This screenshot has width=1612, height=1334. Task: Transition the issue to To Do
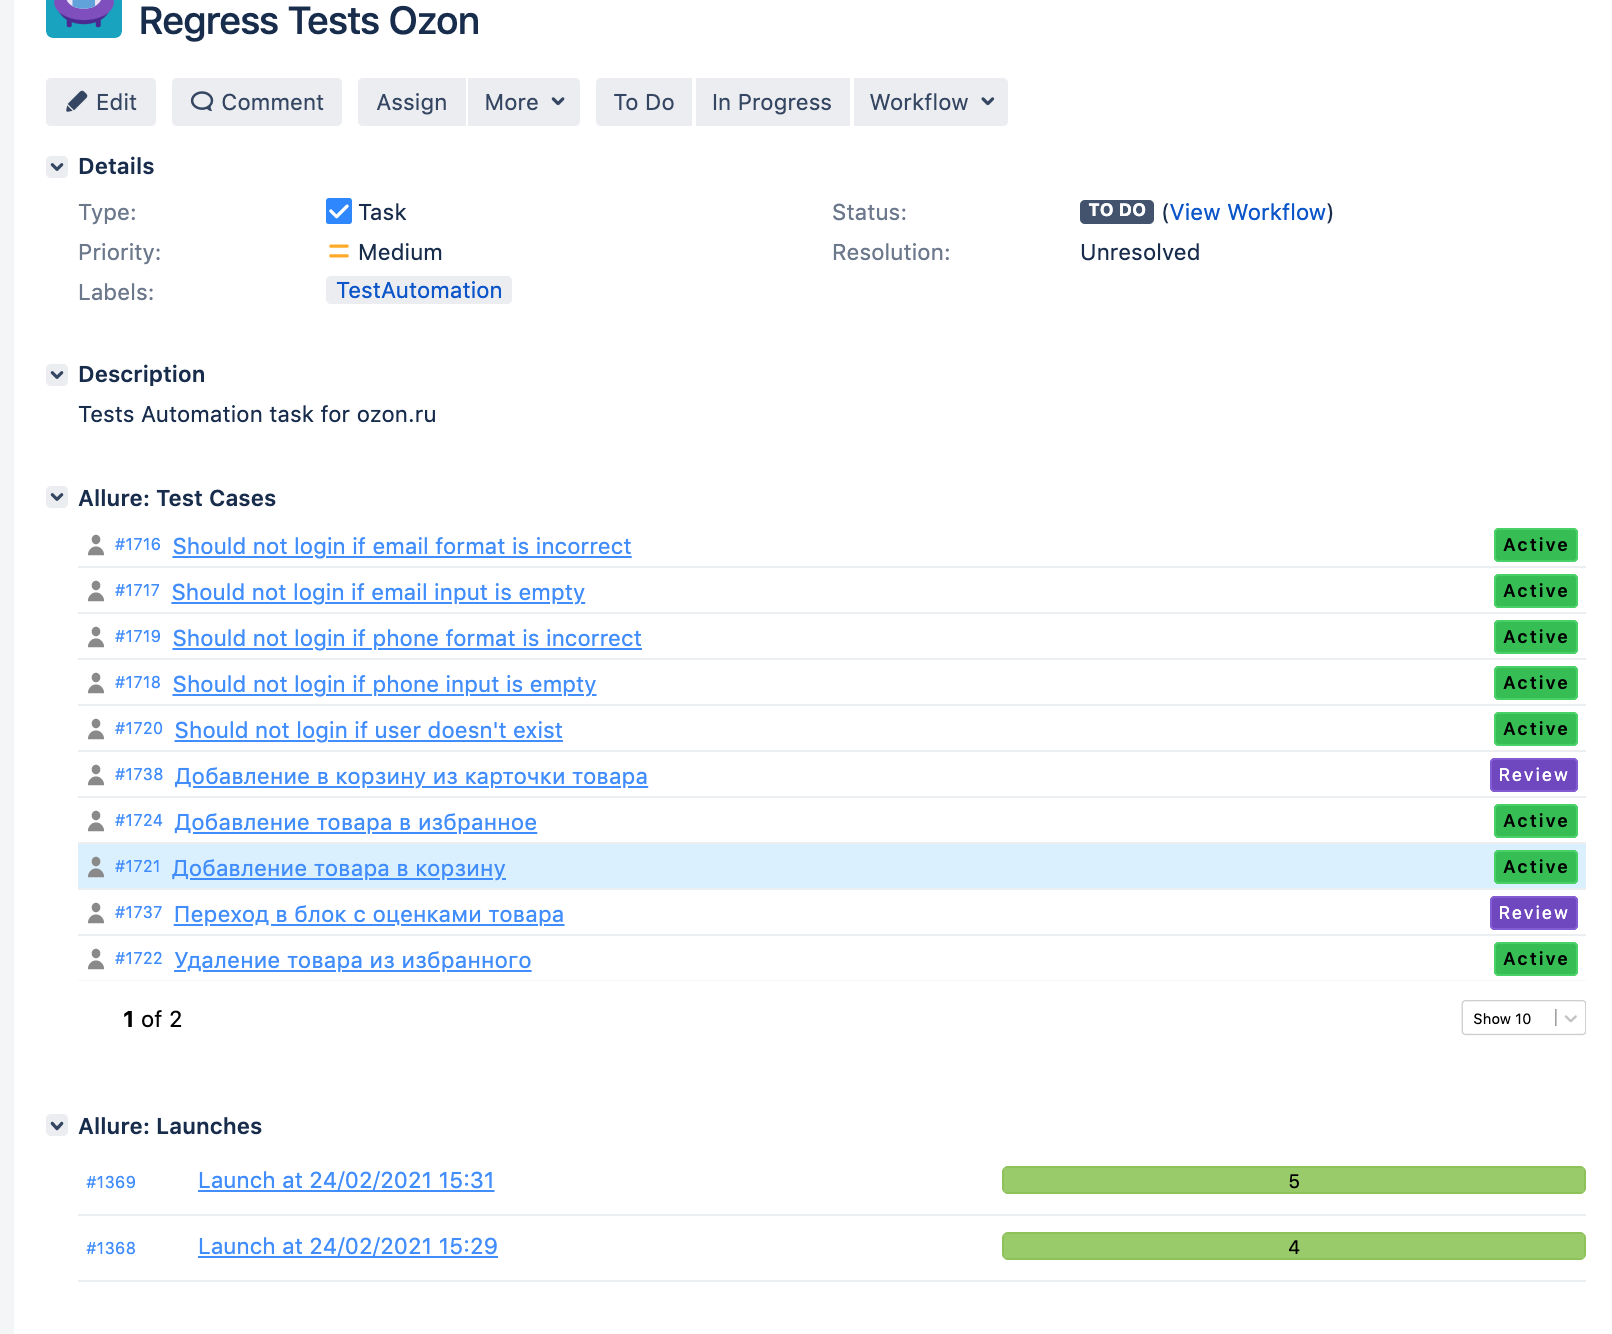click(644, 102)
